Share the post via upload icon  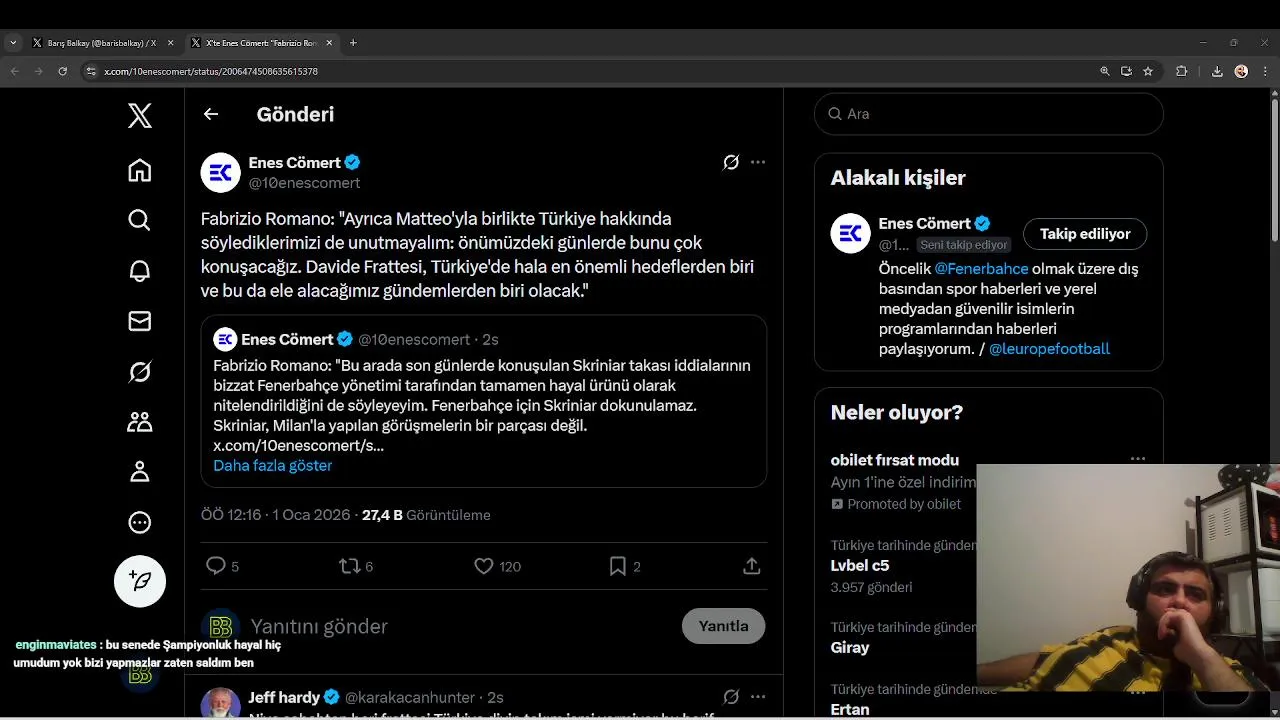tap(752, 566)
